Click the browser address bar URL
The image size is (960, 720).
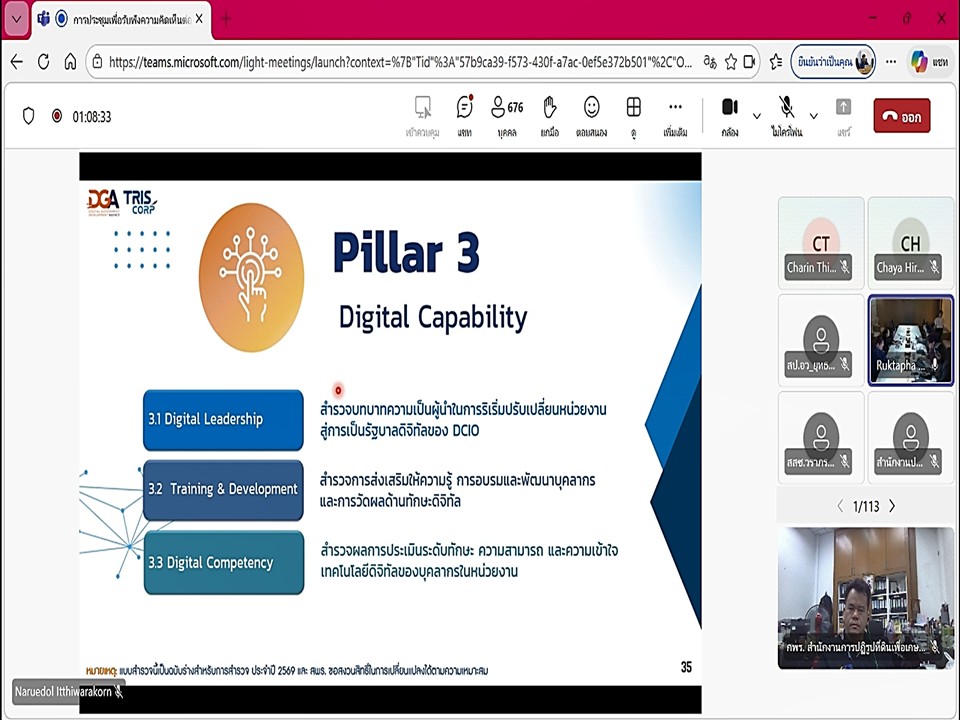point(400,62)
